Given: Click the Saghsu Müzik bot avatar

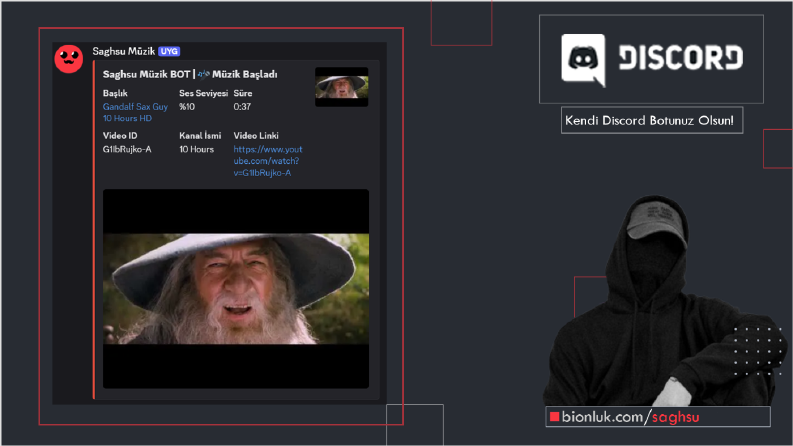Looking at the screenshot, I should [69, 59].
